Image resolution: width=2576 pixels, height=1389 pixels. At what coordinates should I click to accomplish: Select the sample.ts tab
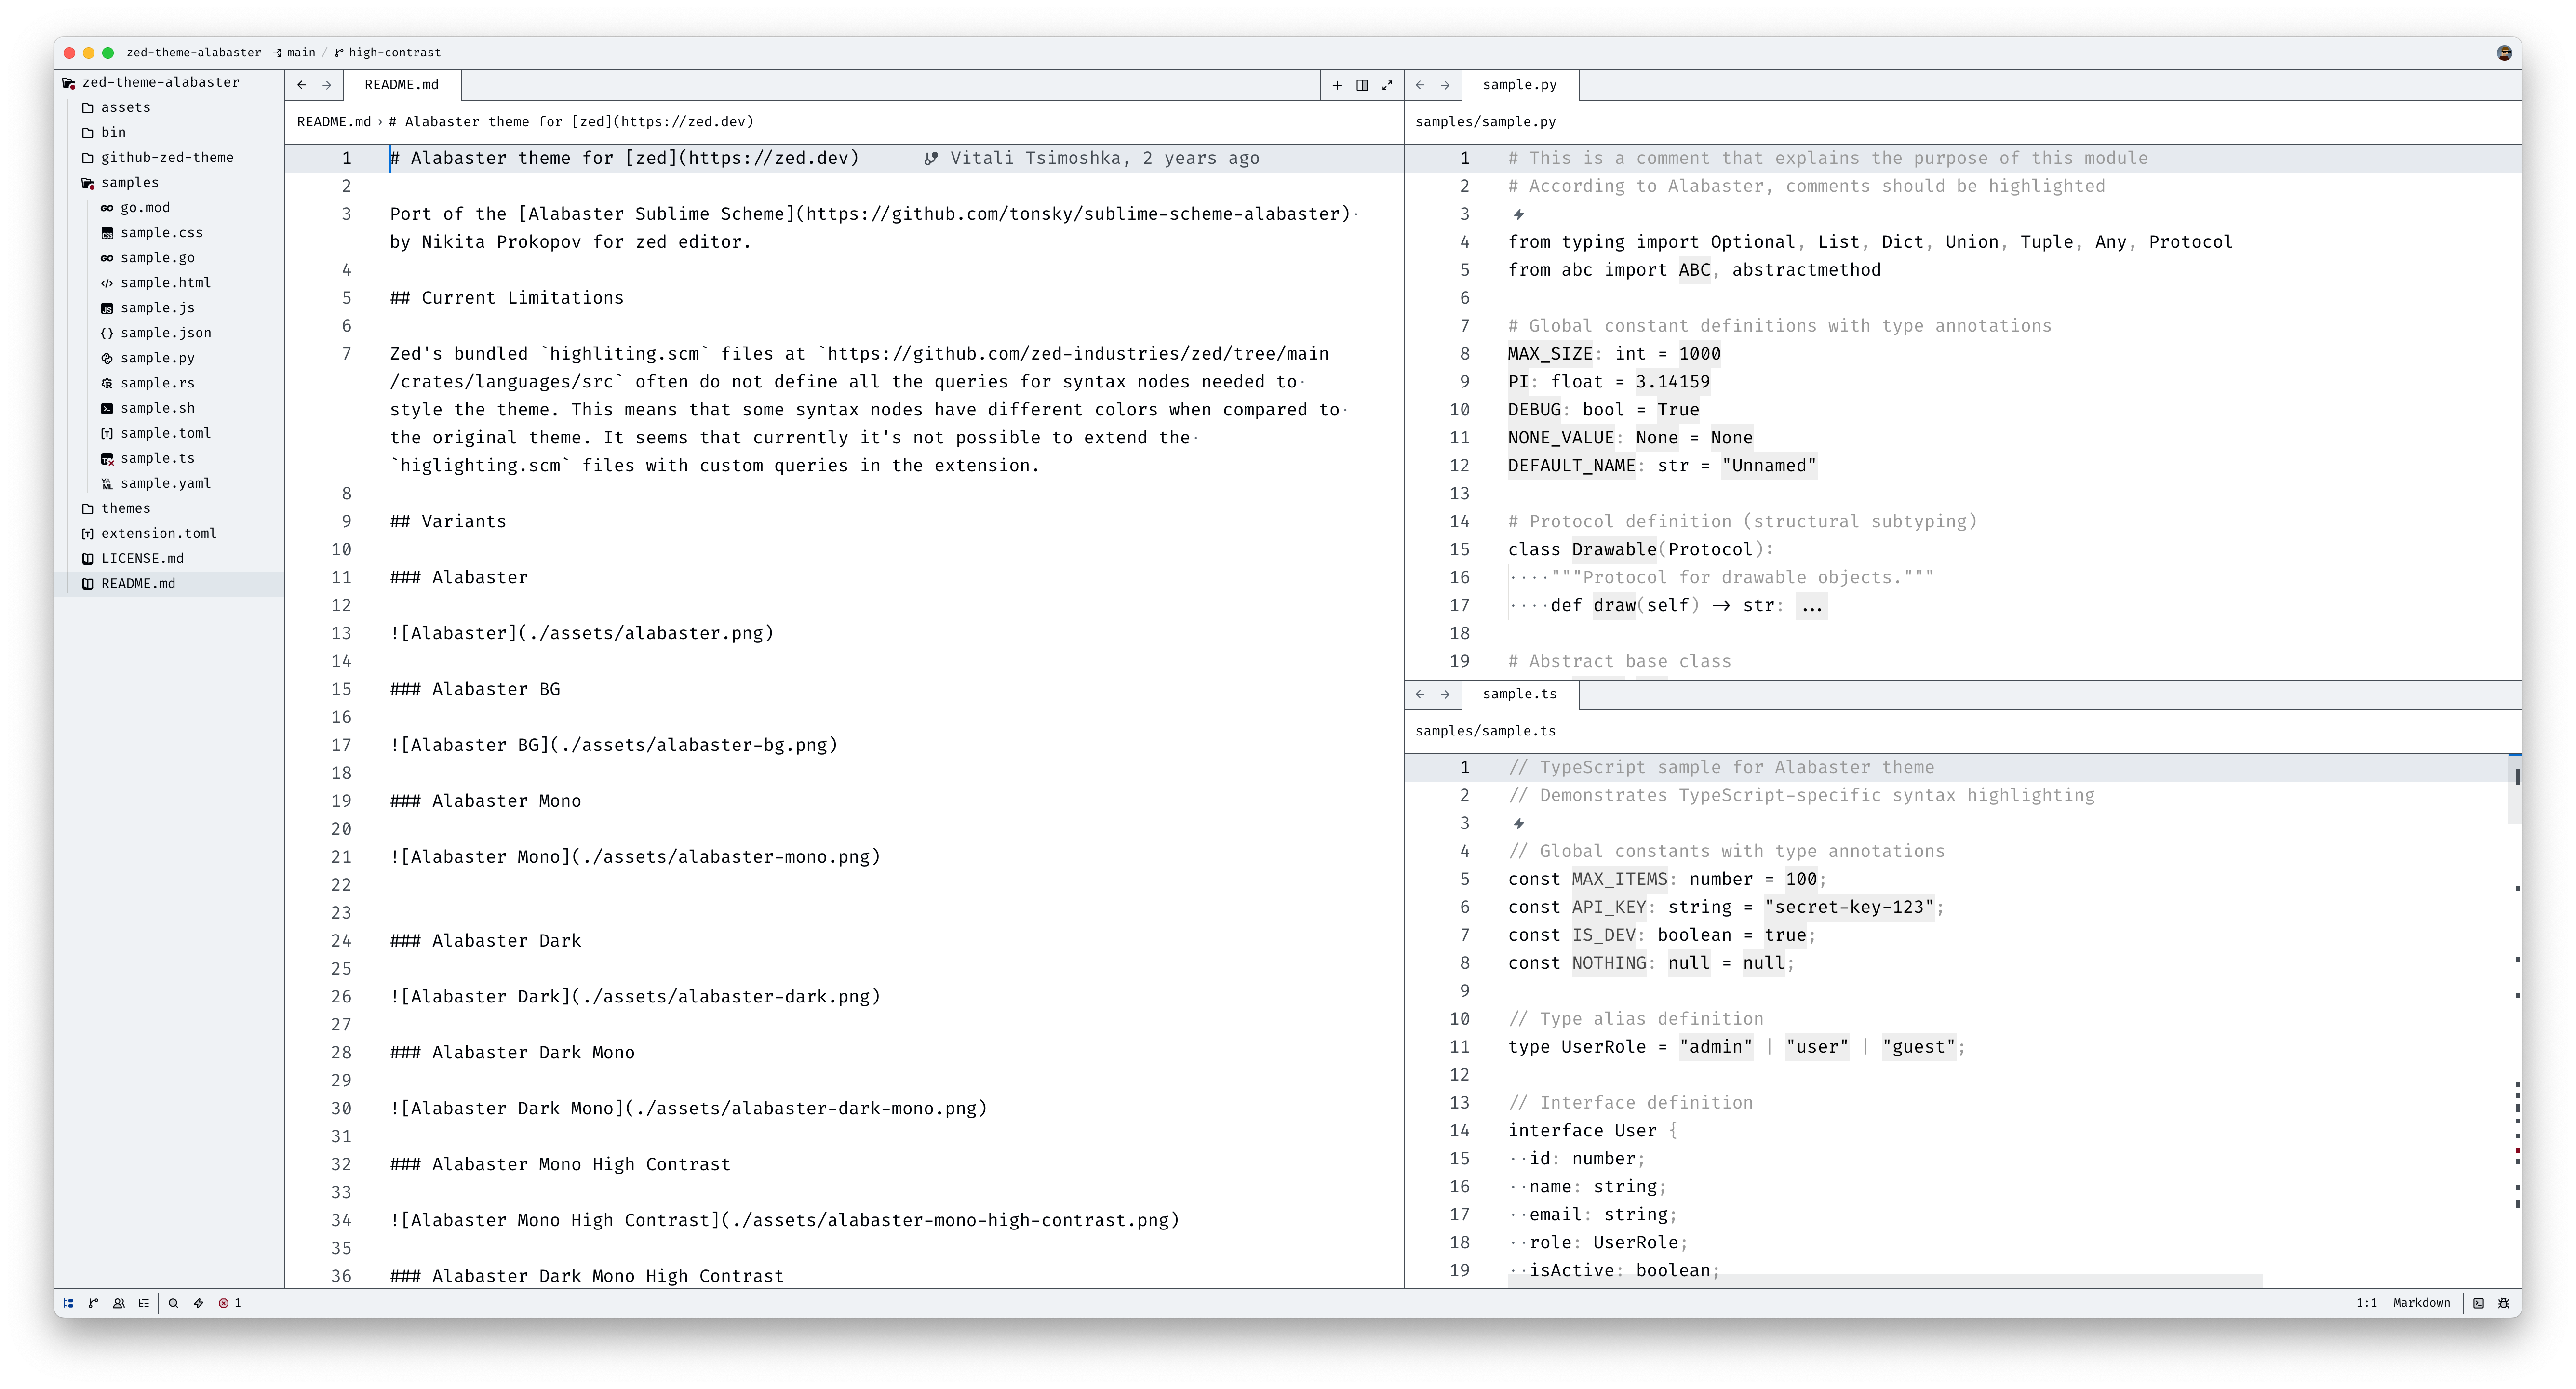point(1520,694)
